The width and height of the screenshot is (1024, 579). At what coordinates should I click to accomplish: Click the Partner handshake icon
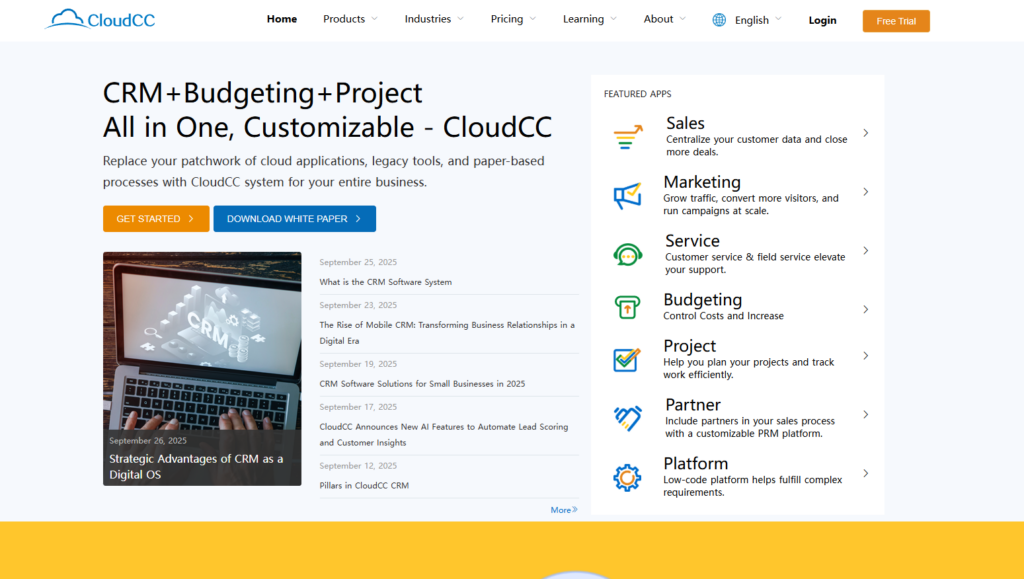627,418
